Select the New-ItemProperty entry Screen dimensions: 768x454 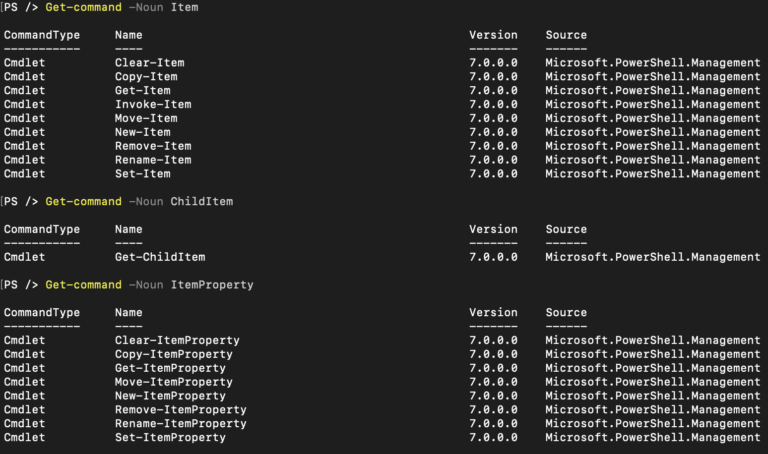click(x=170, y=396)
